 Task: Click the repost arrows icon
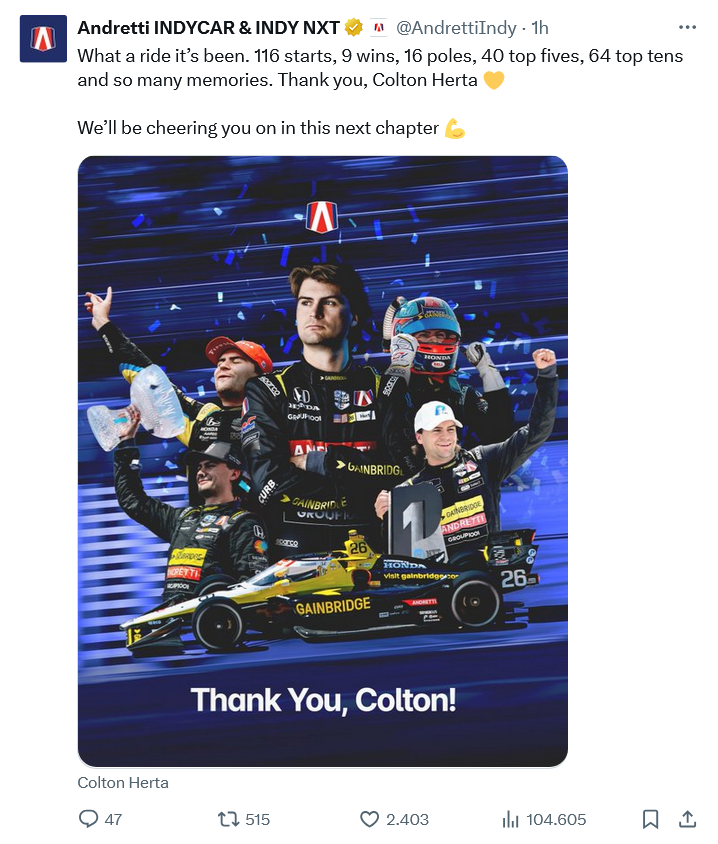tap(228, 819)
